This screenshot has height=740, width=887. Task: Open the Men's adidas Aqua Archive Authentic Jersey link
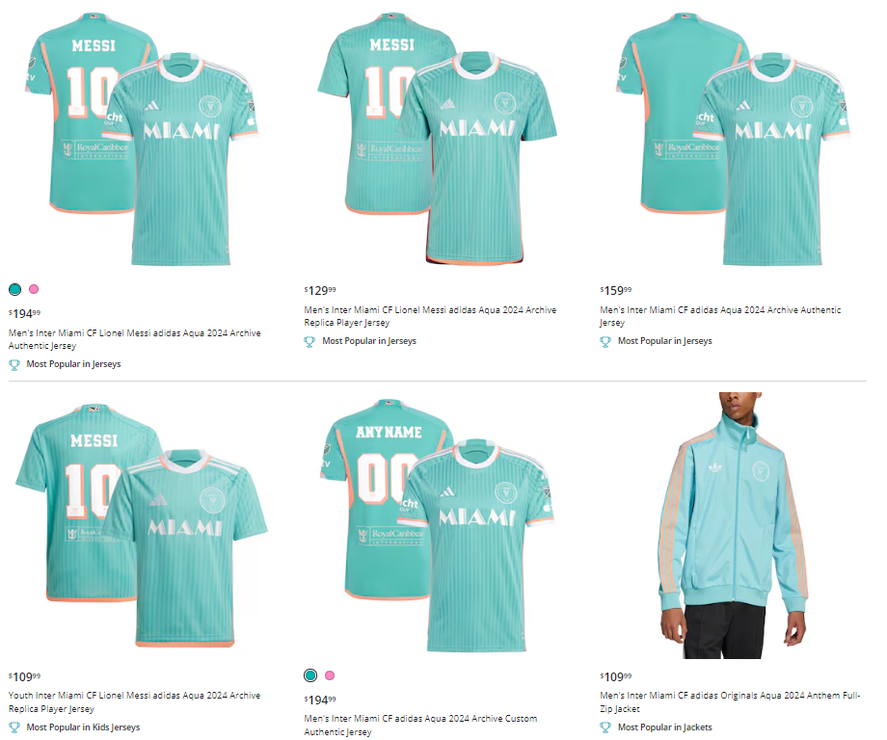(720, 316)
